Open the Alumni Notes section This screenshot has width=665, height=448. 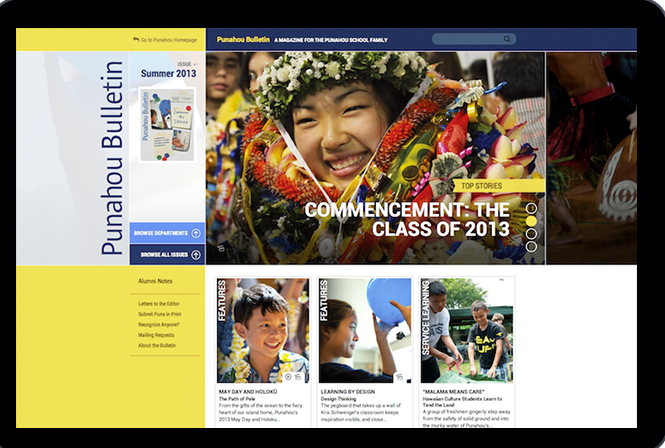tap(155, 281)
